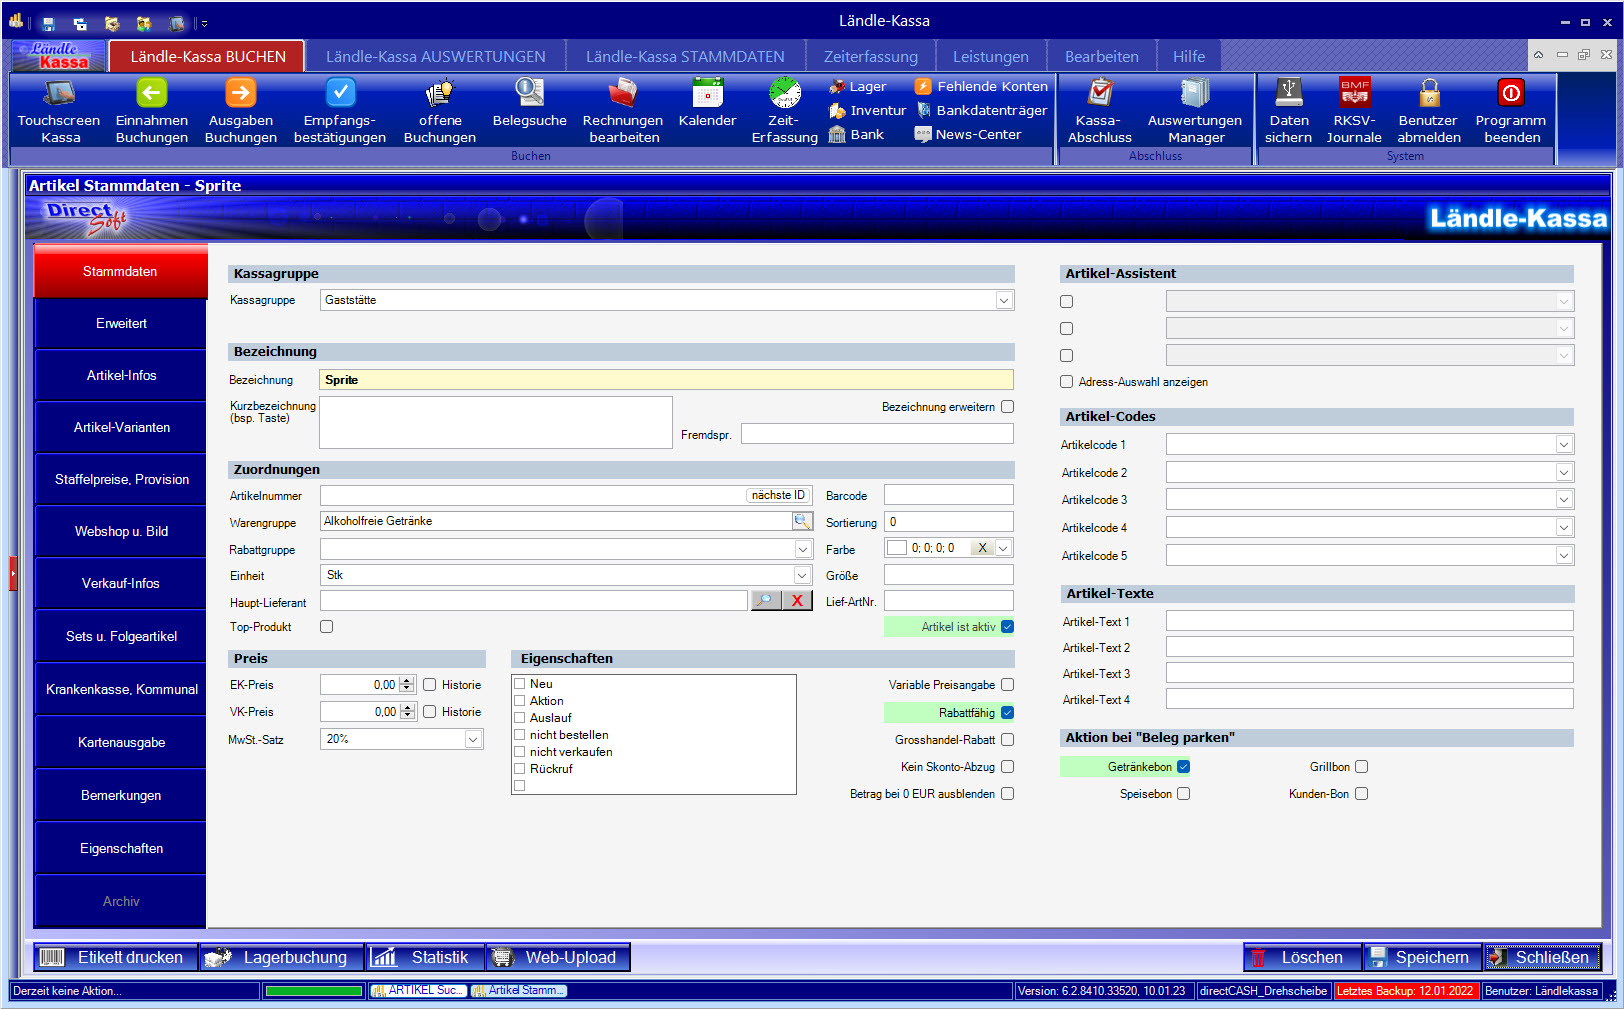Open Artikel-Varianten sidebar section

point(121,427)
